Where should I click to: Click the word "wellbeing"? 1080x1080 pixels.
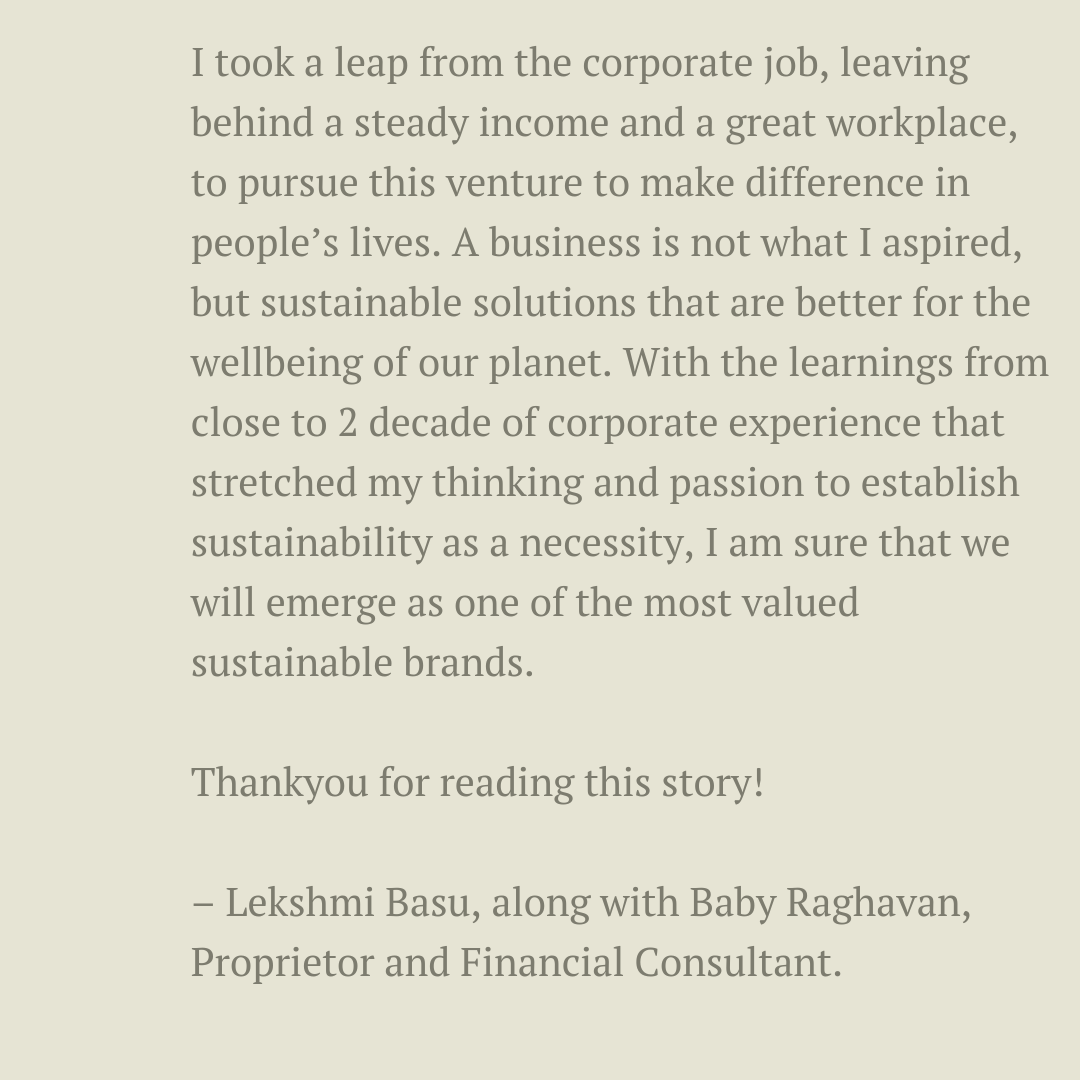pos(276,364)
